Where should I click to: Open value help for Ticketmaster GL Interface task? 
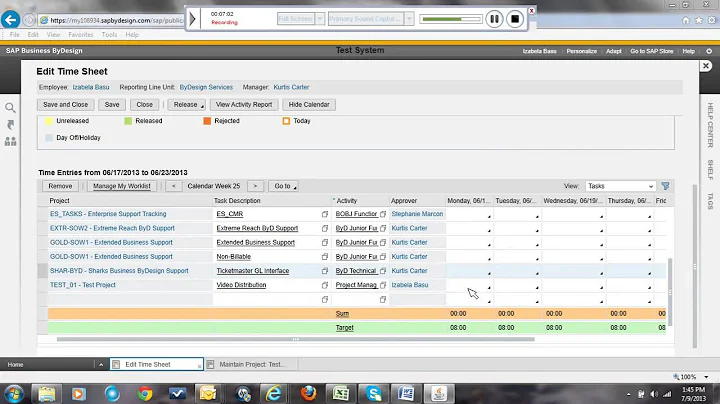(325, 271)
